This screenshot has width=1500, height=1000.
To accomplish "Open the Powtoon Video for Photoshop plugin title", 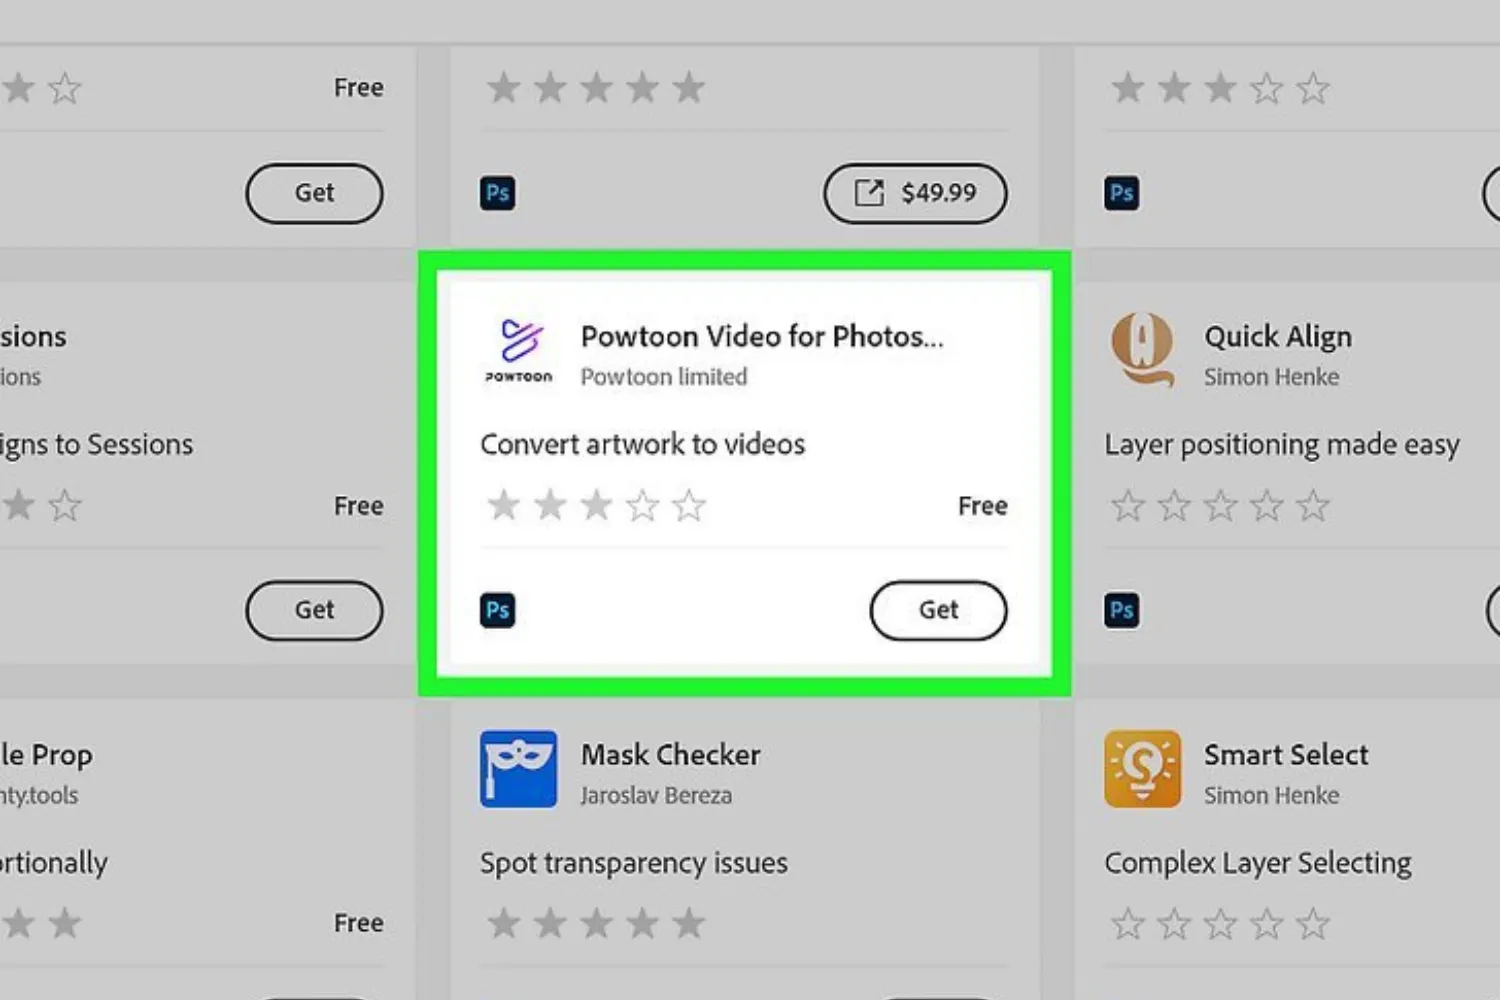I will (x=762, y=336).
